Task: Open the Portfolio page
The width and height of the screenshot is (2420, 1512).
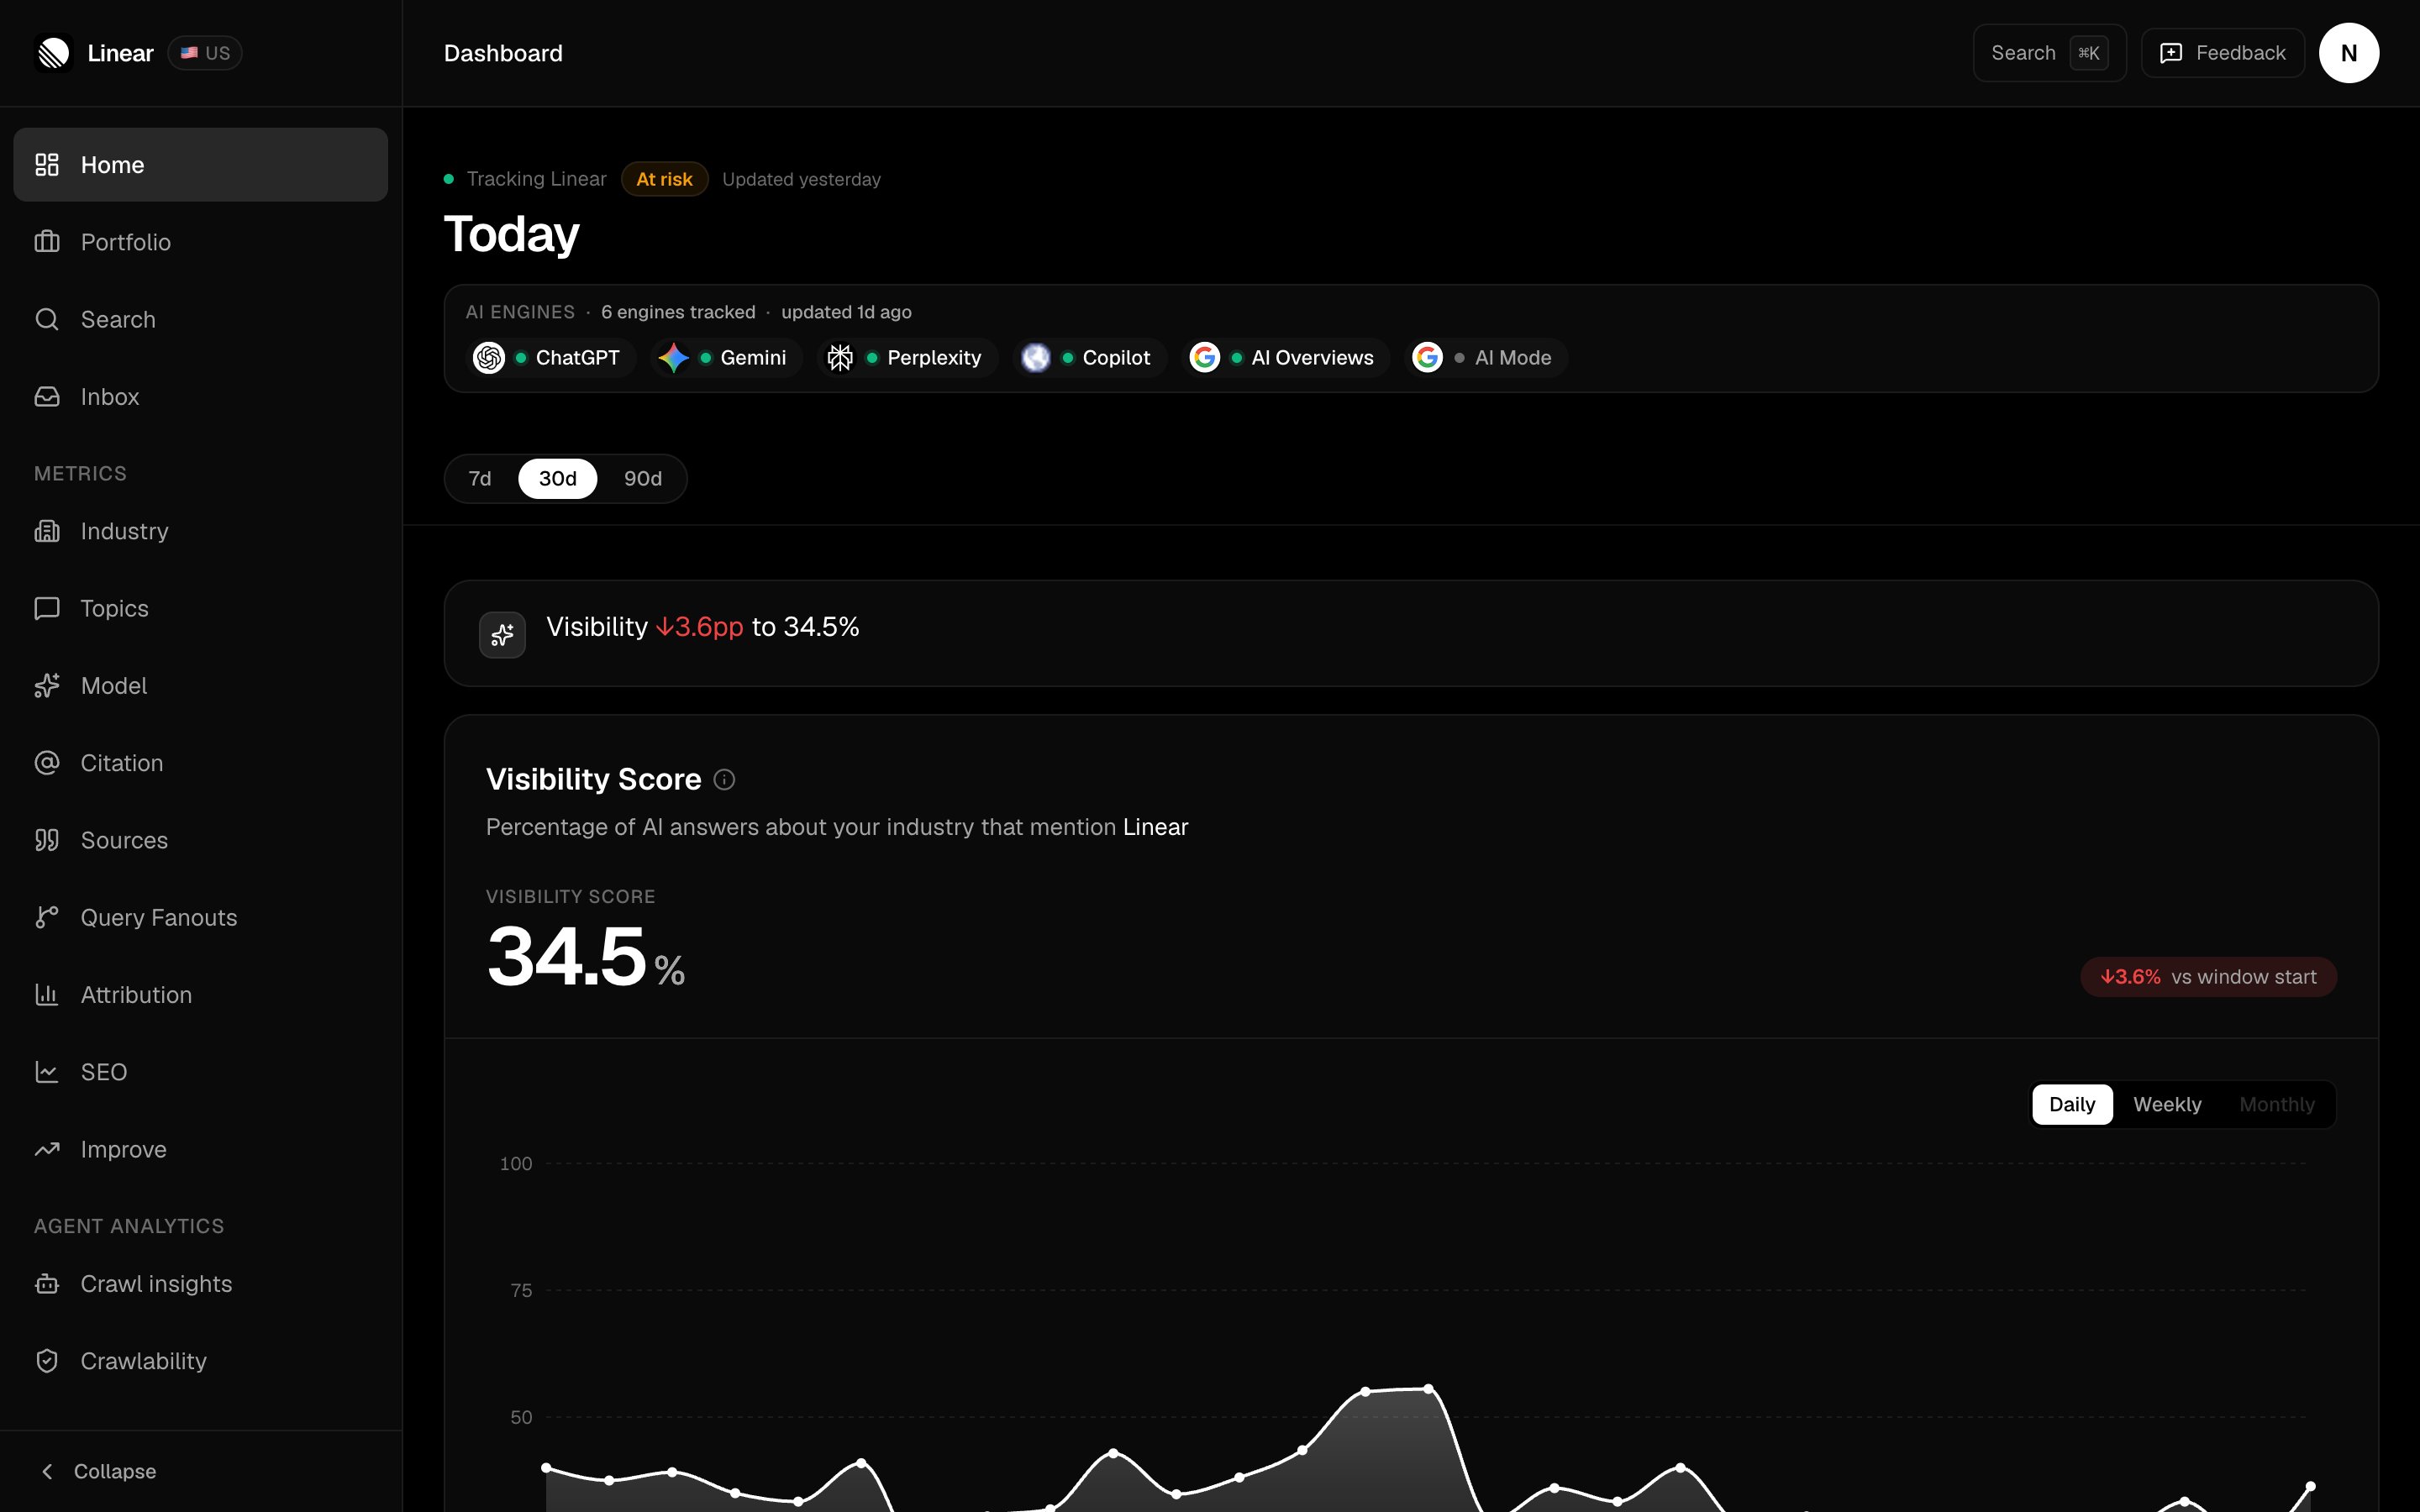Action: click(x=201, y=242)
